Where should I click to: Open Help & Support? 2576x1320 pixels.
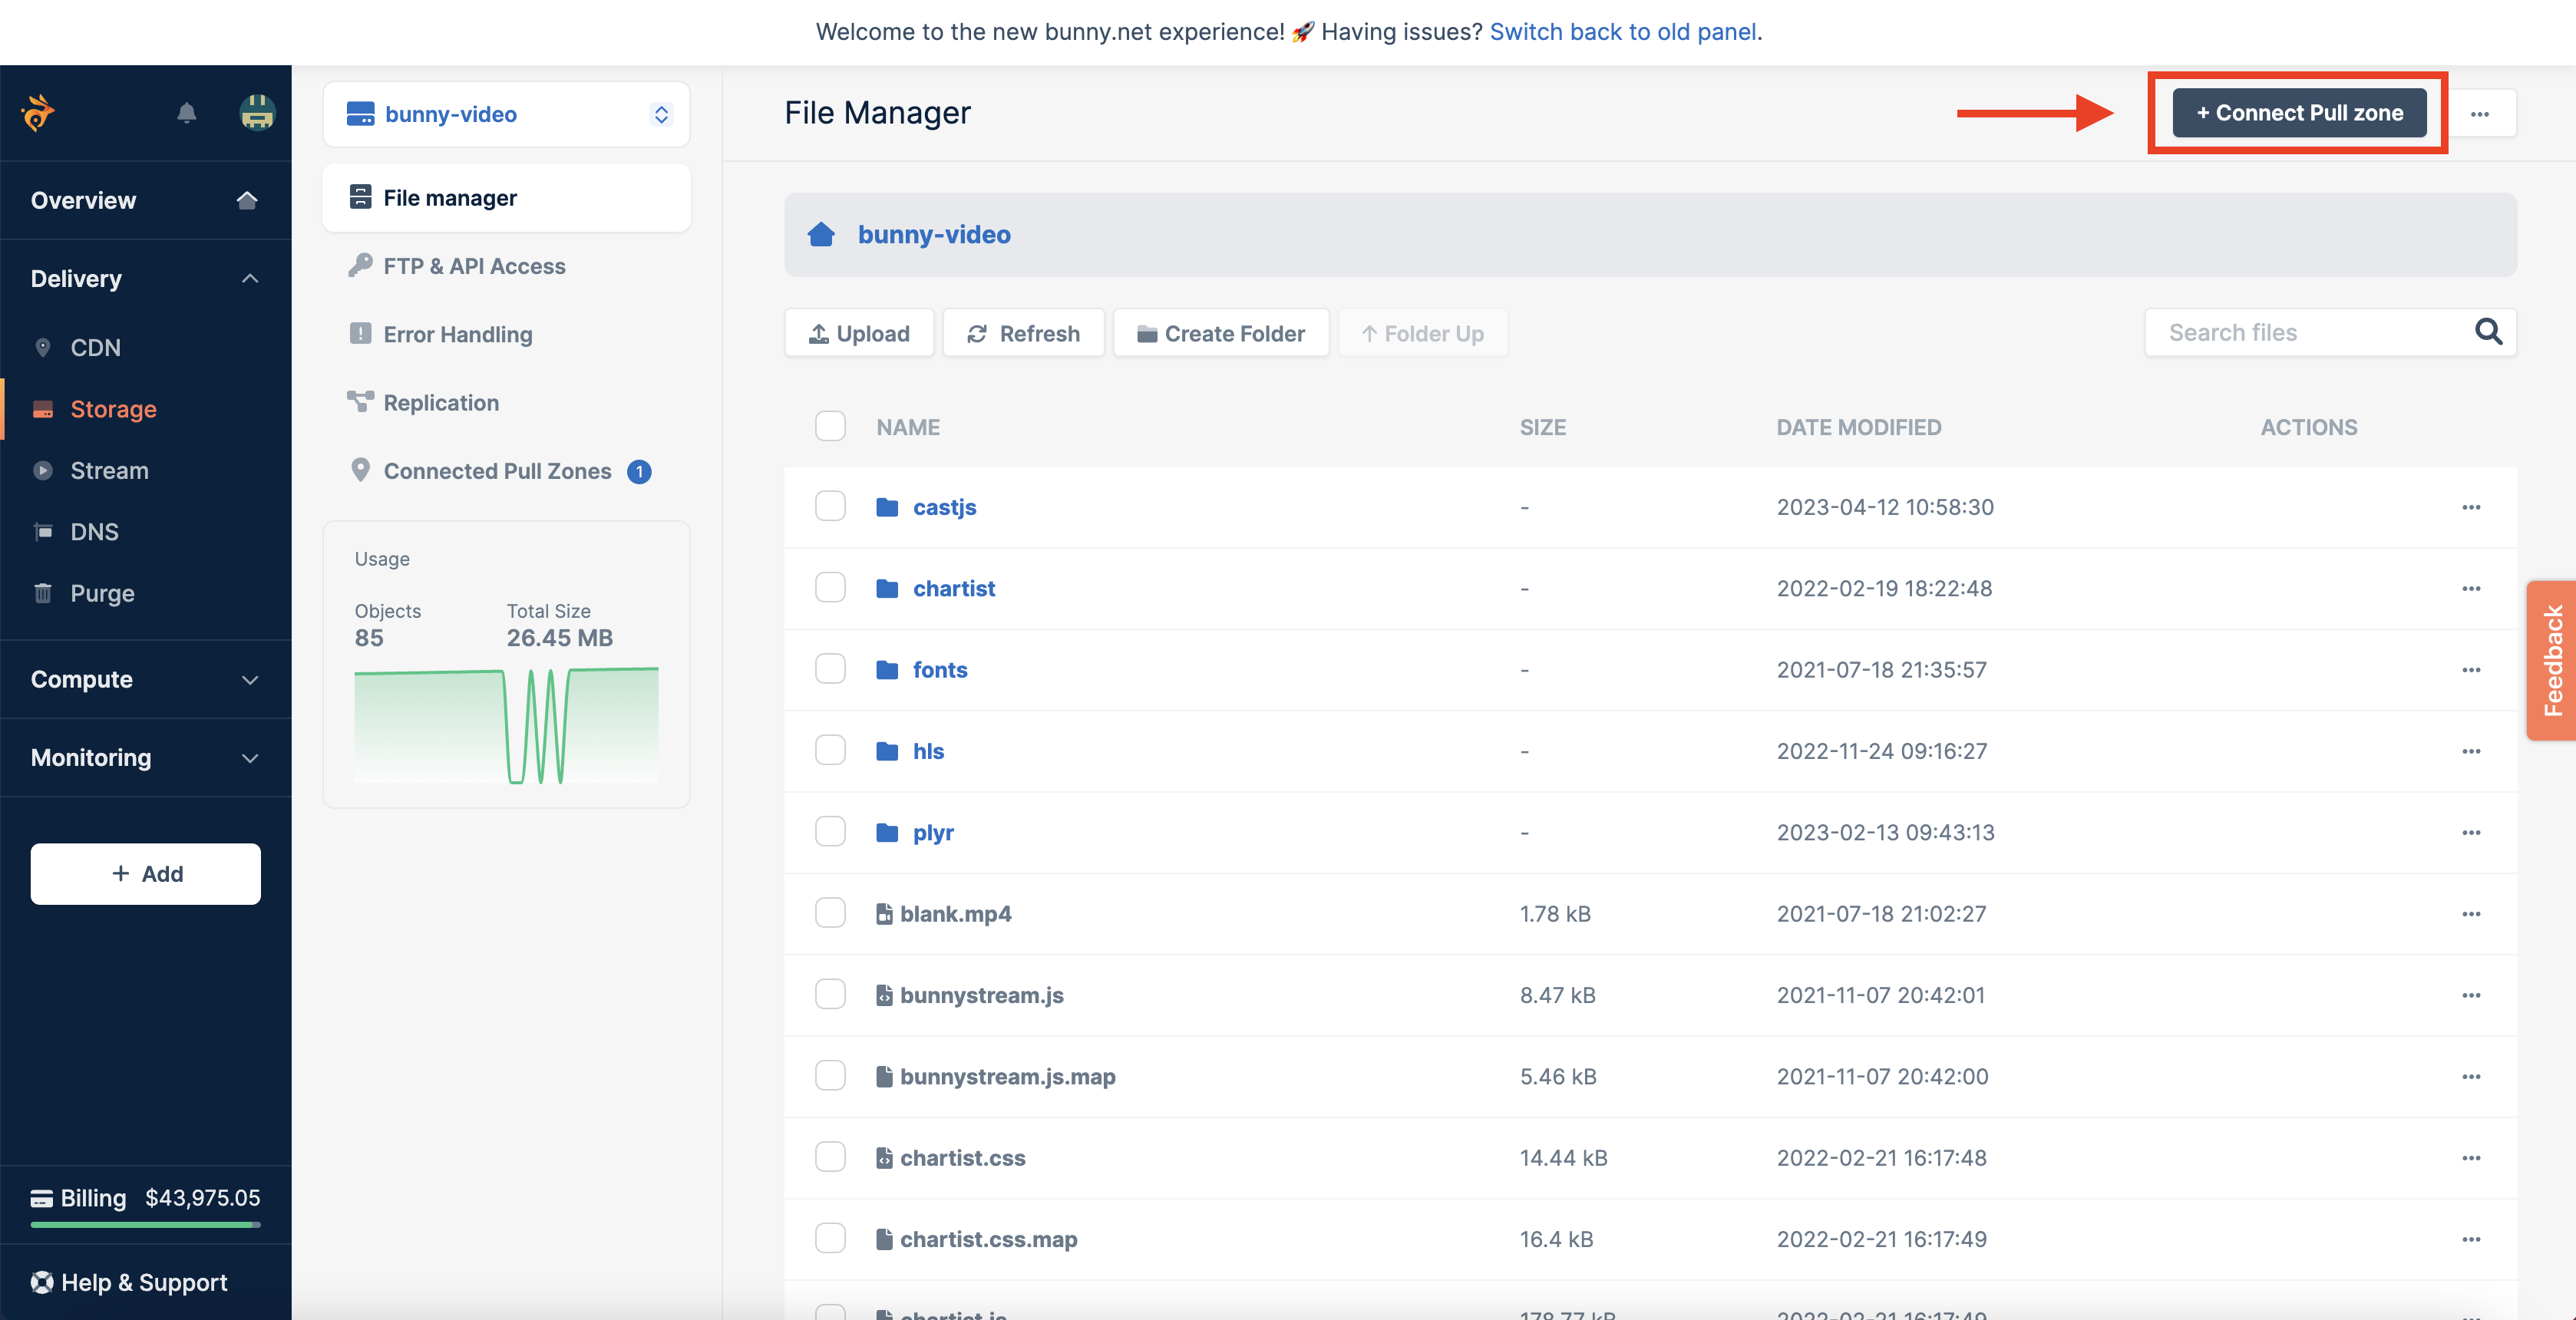[x=129, y=1283]
